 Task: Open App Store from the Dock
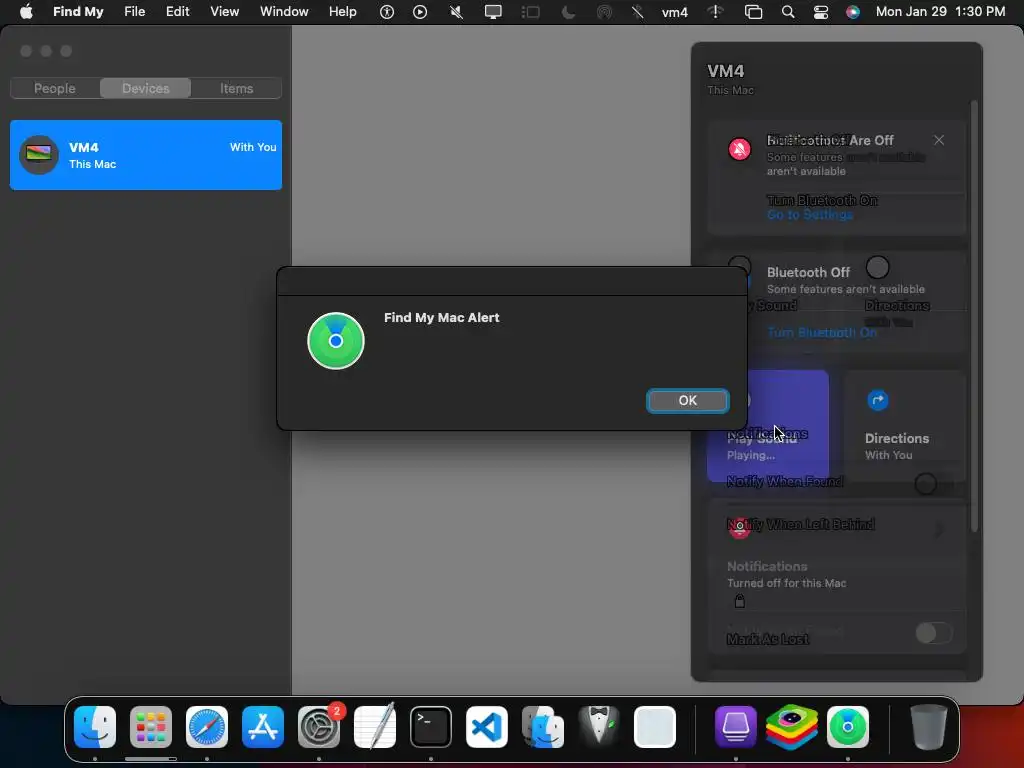263,727
